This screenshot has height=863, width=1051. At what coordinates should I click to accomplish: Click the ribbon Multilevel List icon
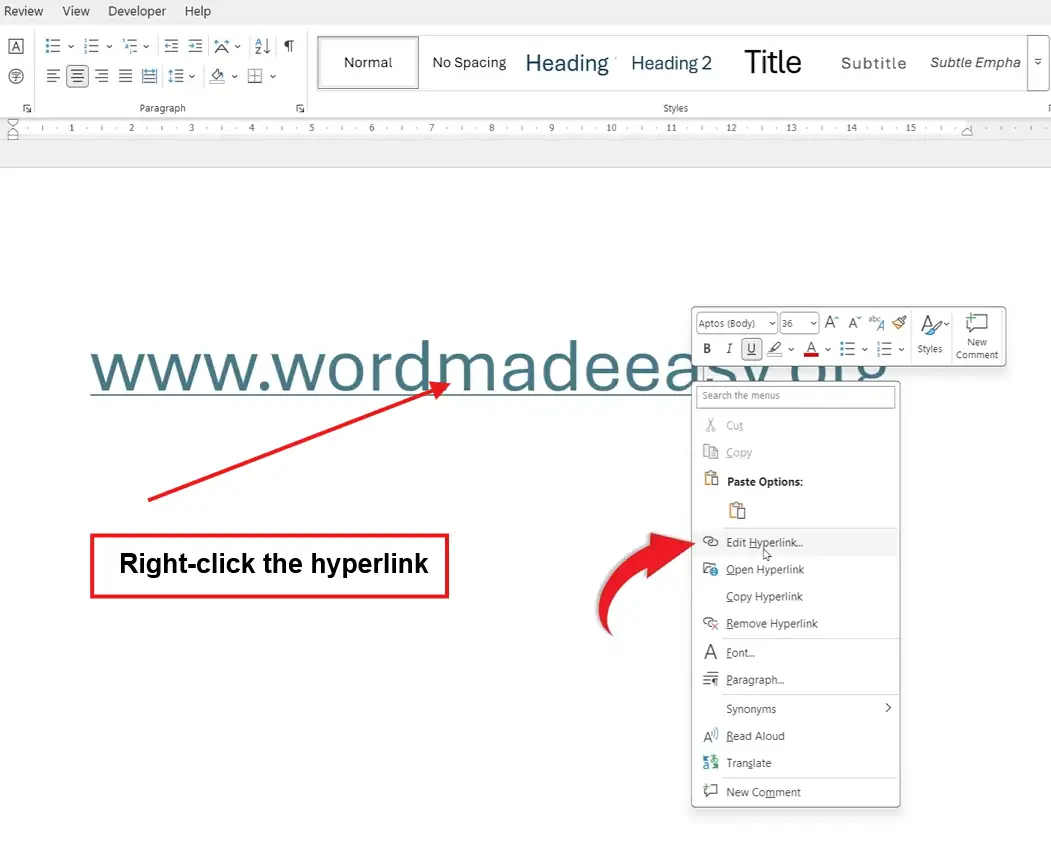pyautogui.click(x=129, y=46)
